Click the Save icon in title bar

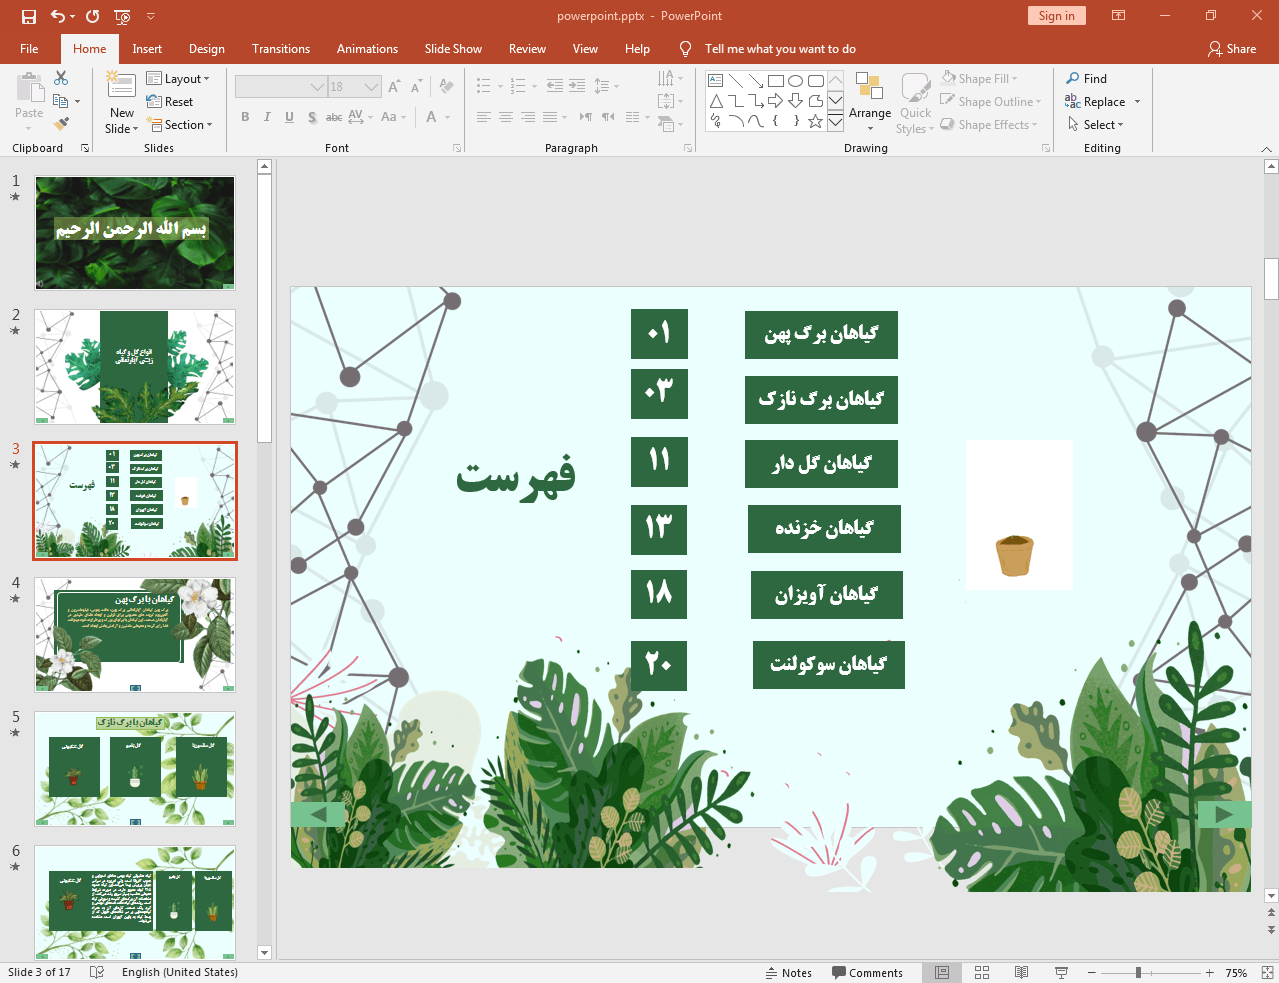pyautogui.click(x=28, y=16)
